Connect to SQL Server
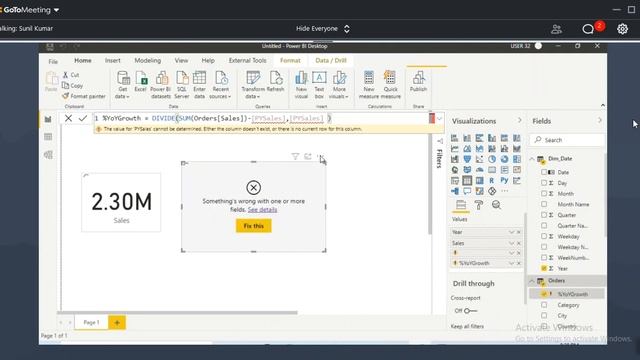This screenshot has height=360, width=640. tap(182, 85)
